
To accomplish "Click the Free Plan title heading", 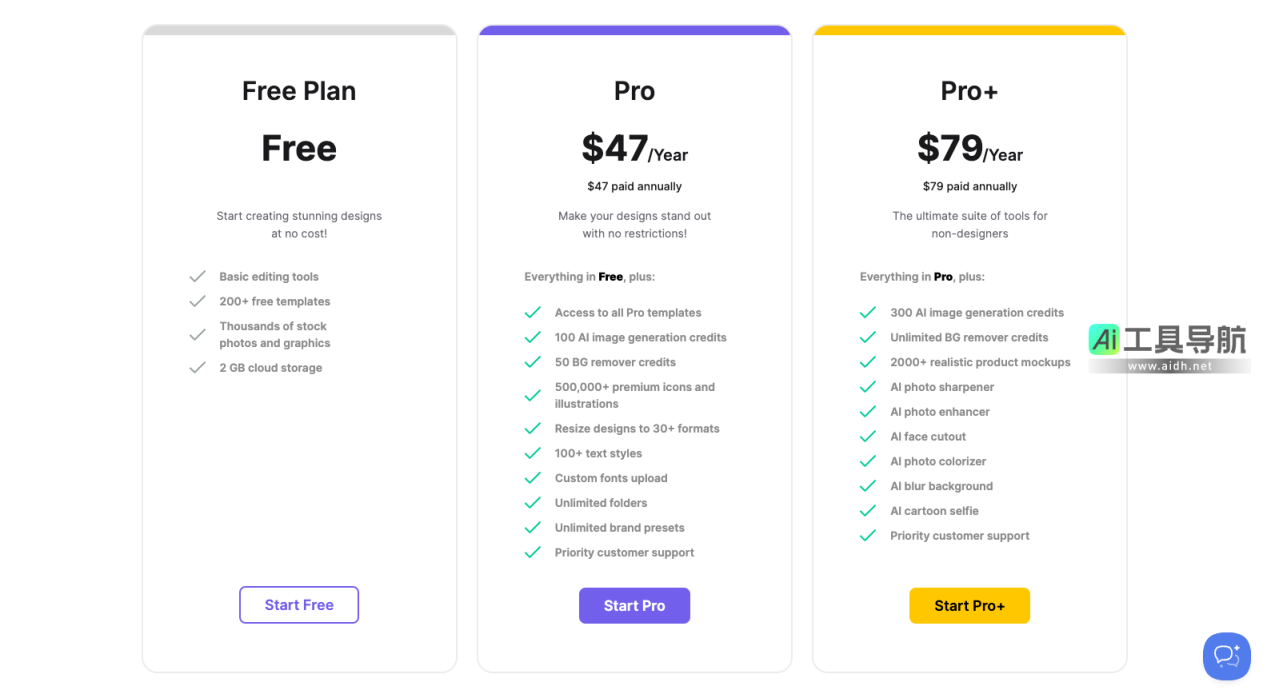I will point(299,91).
